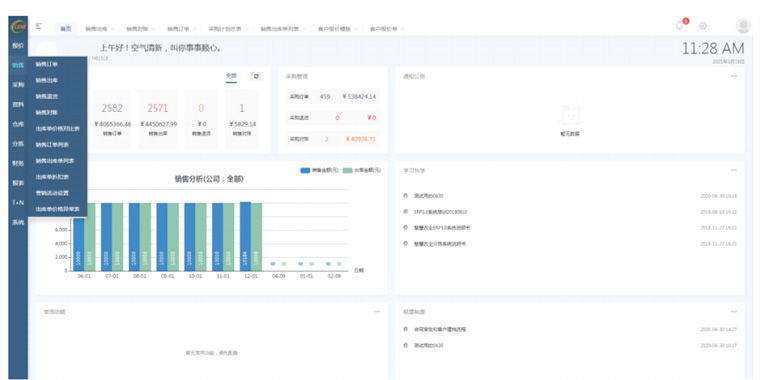
Task: Click the document icon beside 测试用的0430 in 学习共享
Action: point(406,196)
